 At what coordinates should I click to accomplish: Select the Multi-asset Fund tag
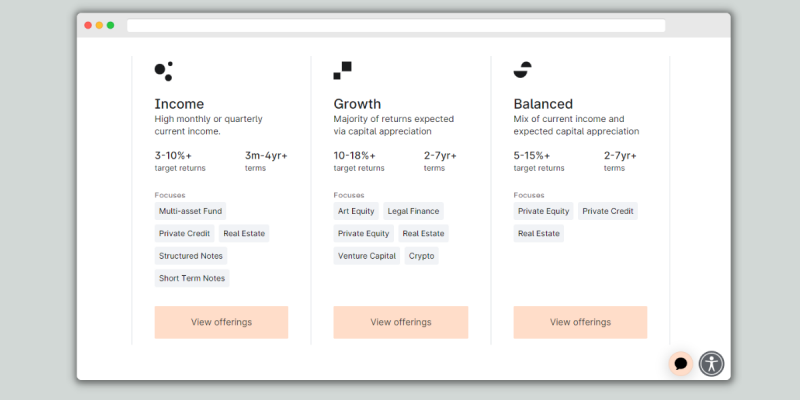coord(190,211)
